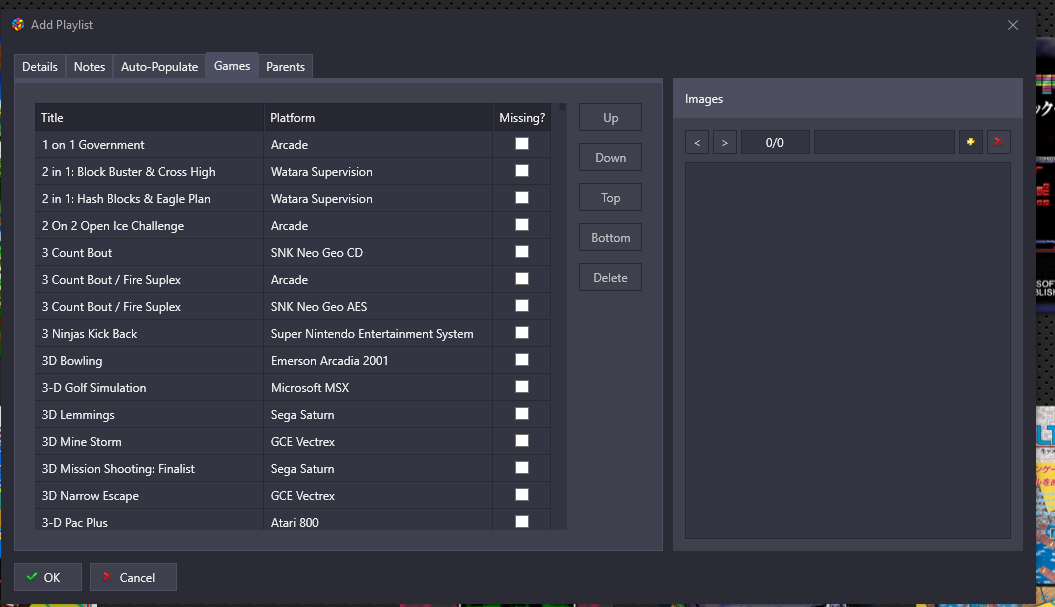
Task: Select 2 in 1: Hash Blocks & Eagle Plan
Action: pos(126,199)
